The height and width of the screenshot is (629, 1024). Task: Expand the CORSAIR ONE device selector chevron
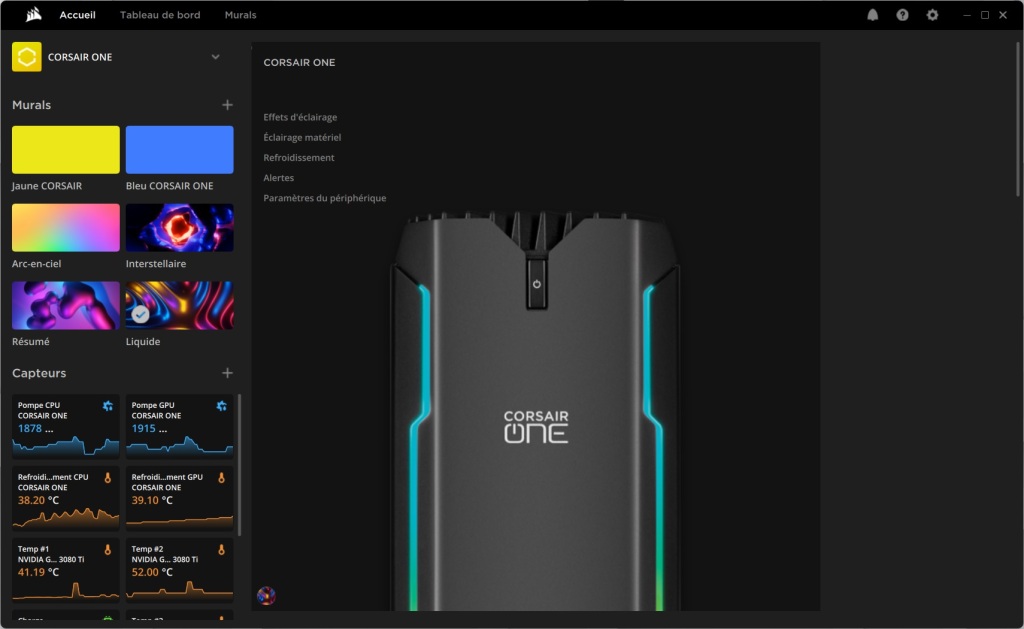(215, 57)
